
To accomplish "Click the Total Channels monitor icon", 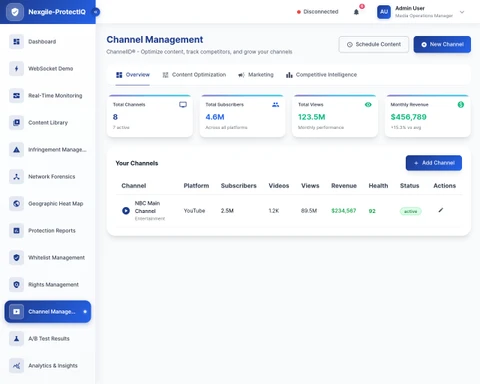I will click(183, 105).
